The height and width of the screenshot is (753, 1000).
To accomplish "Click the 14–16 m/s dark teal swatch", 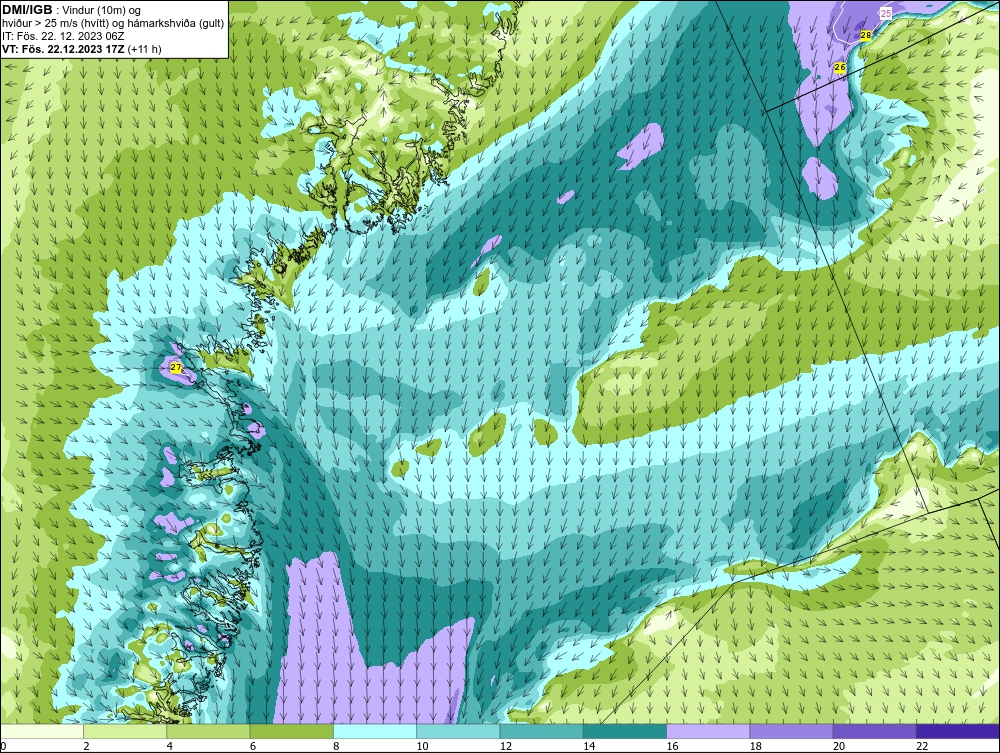I will [x=625, y=731].
